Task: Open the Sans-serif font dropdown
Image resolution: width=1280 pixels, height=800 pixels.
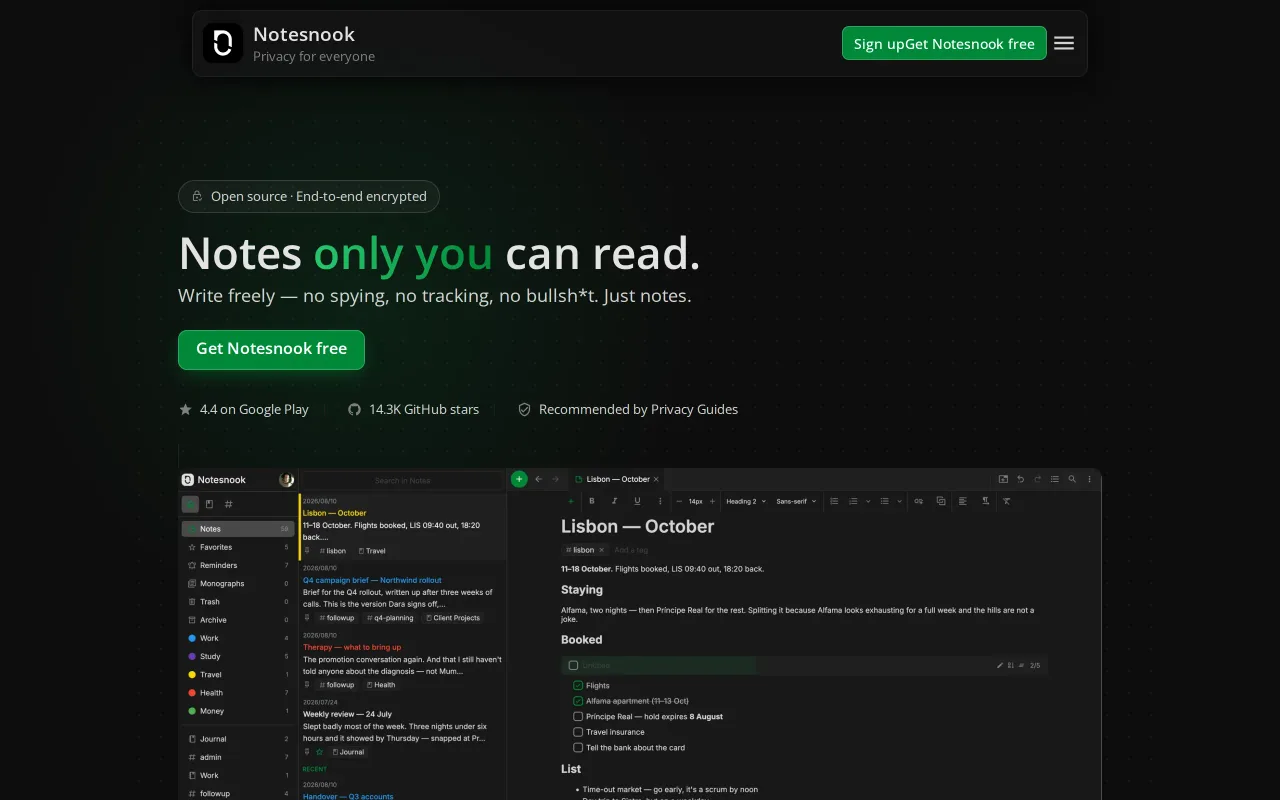Action: [x=796, y=501]
